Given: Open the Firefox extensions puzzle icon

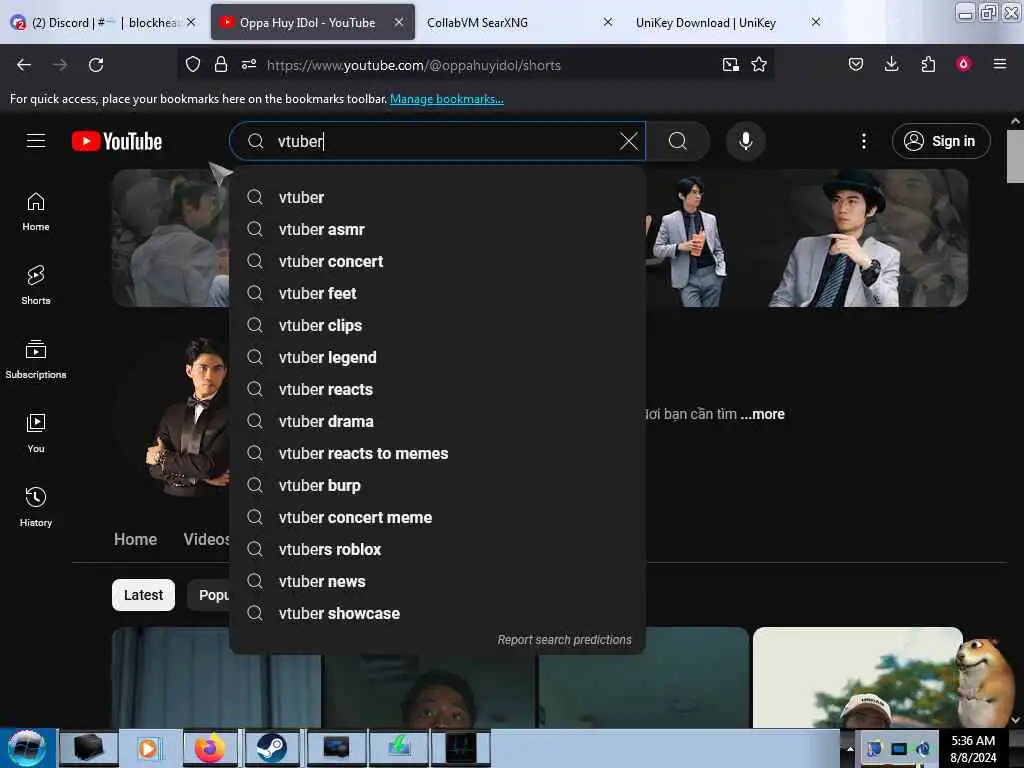Looking at the screenshot, I should (x=928, y=65).
